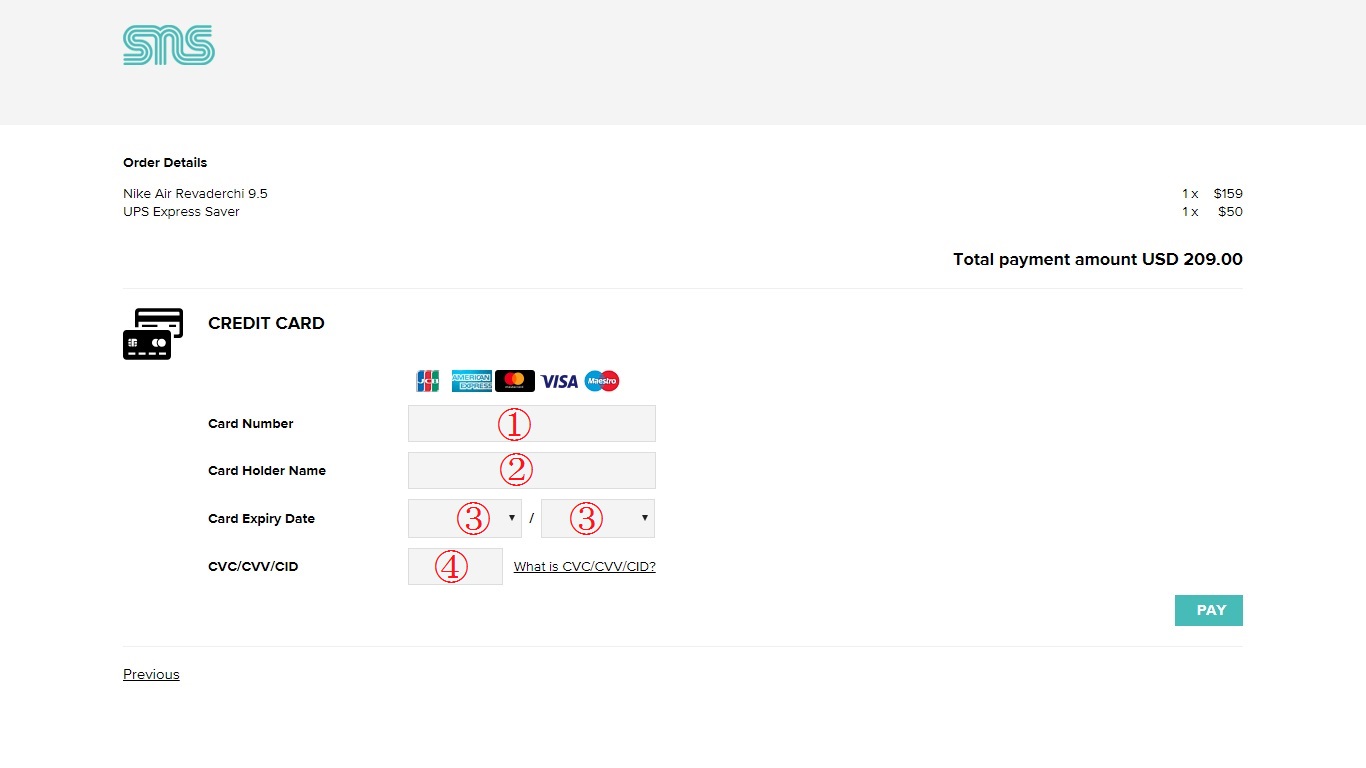Open the expiry year dropdown
This screenshot has width=1366, height=768.
(597, 518)
